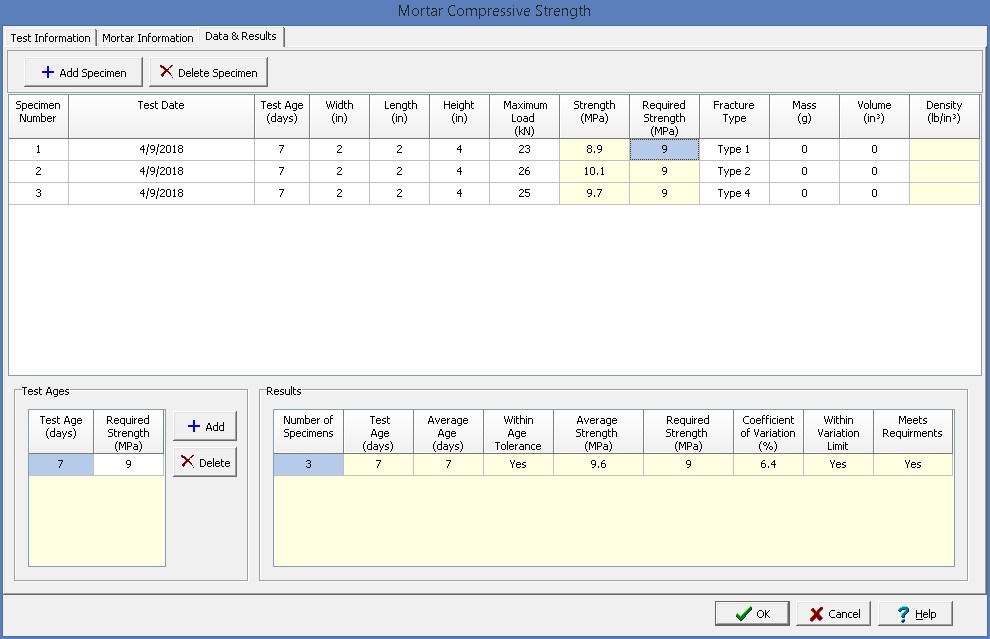
Task: Select Type 2 fracture cell of specimen 2
Action: 734,171
